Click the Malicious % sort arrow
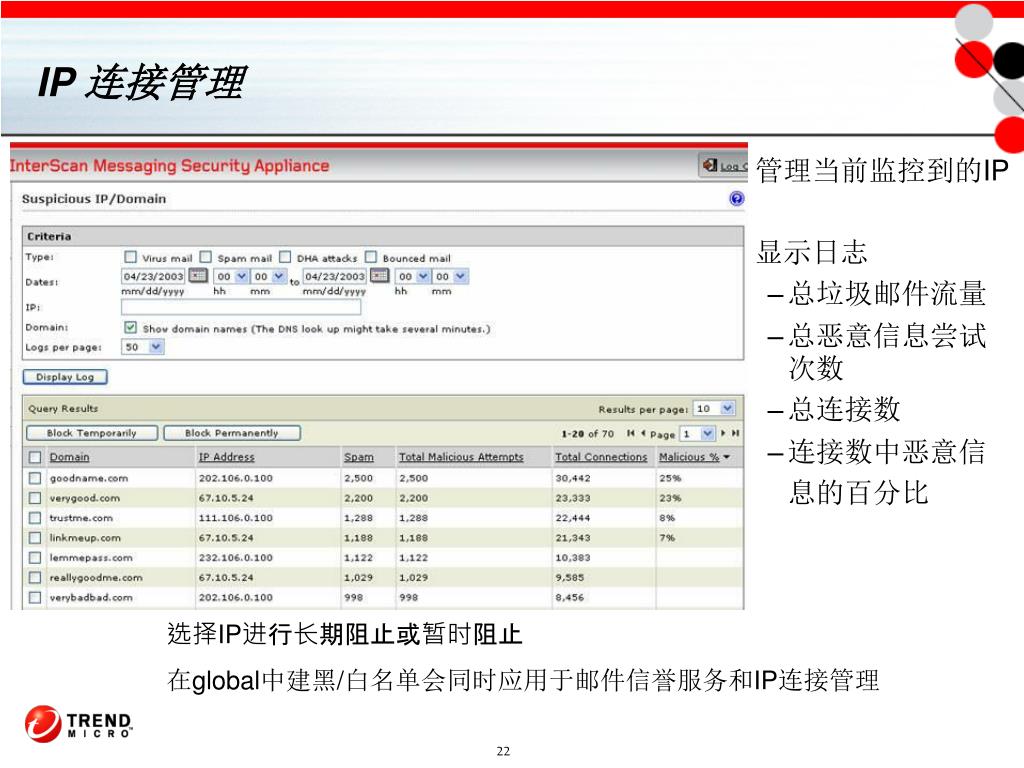The image size is (1024, 768). click(x=727, y=457)
